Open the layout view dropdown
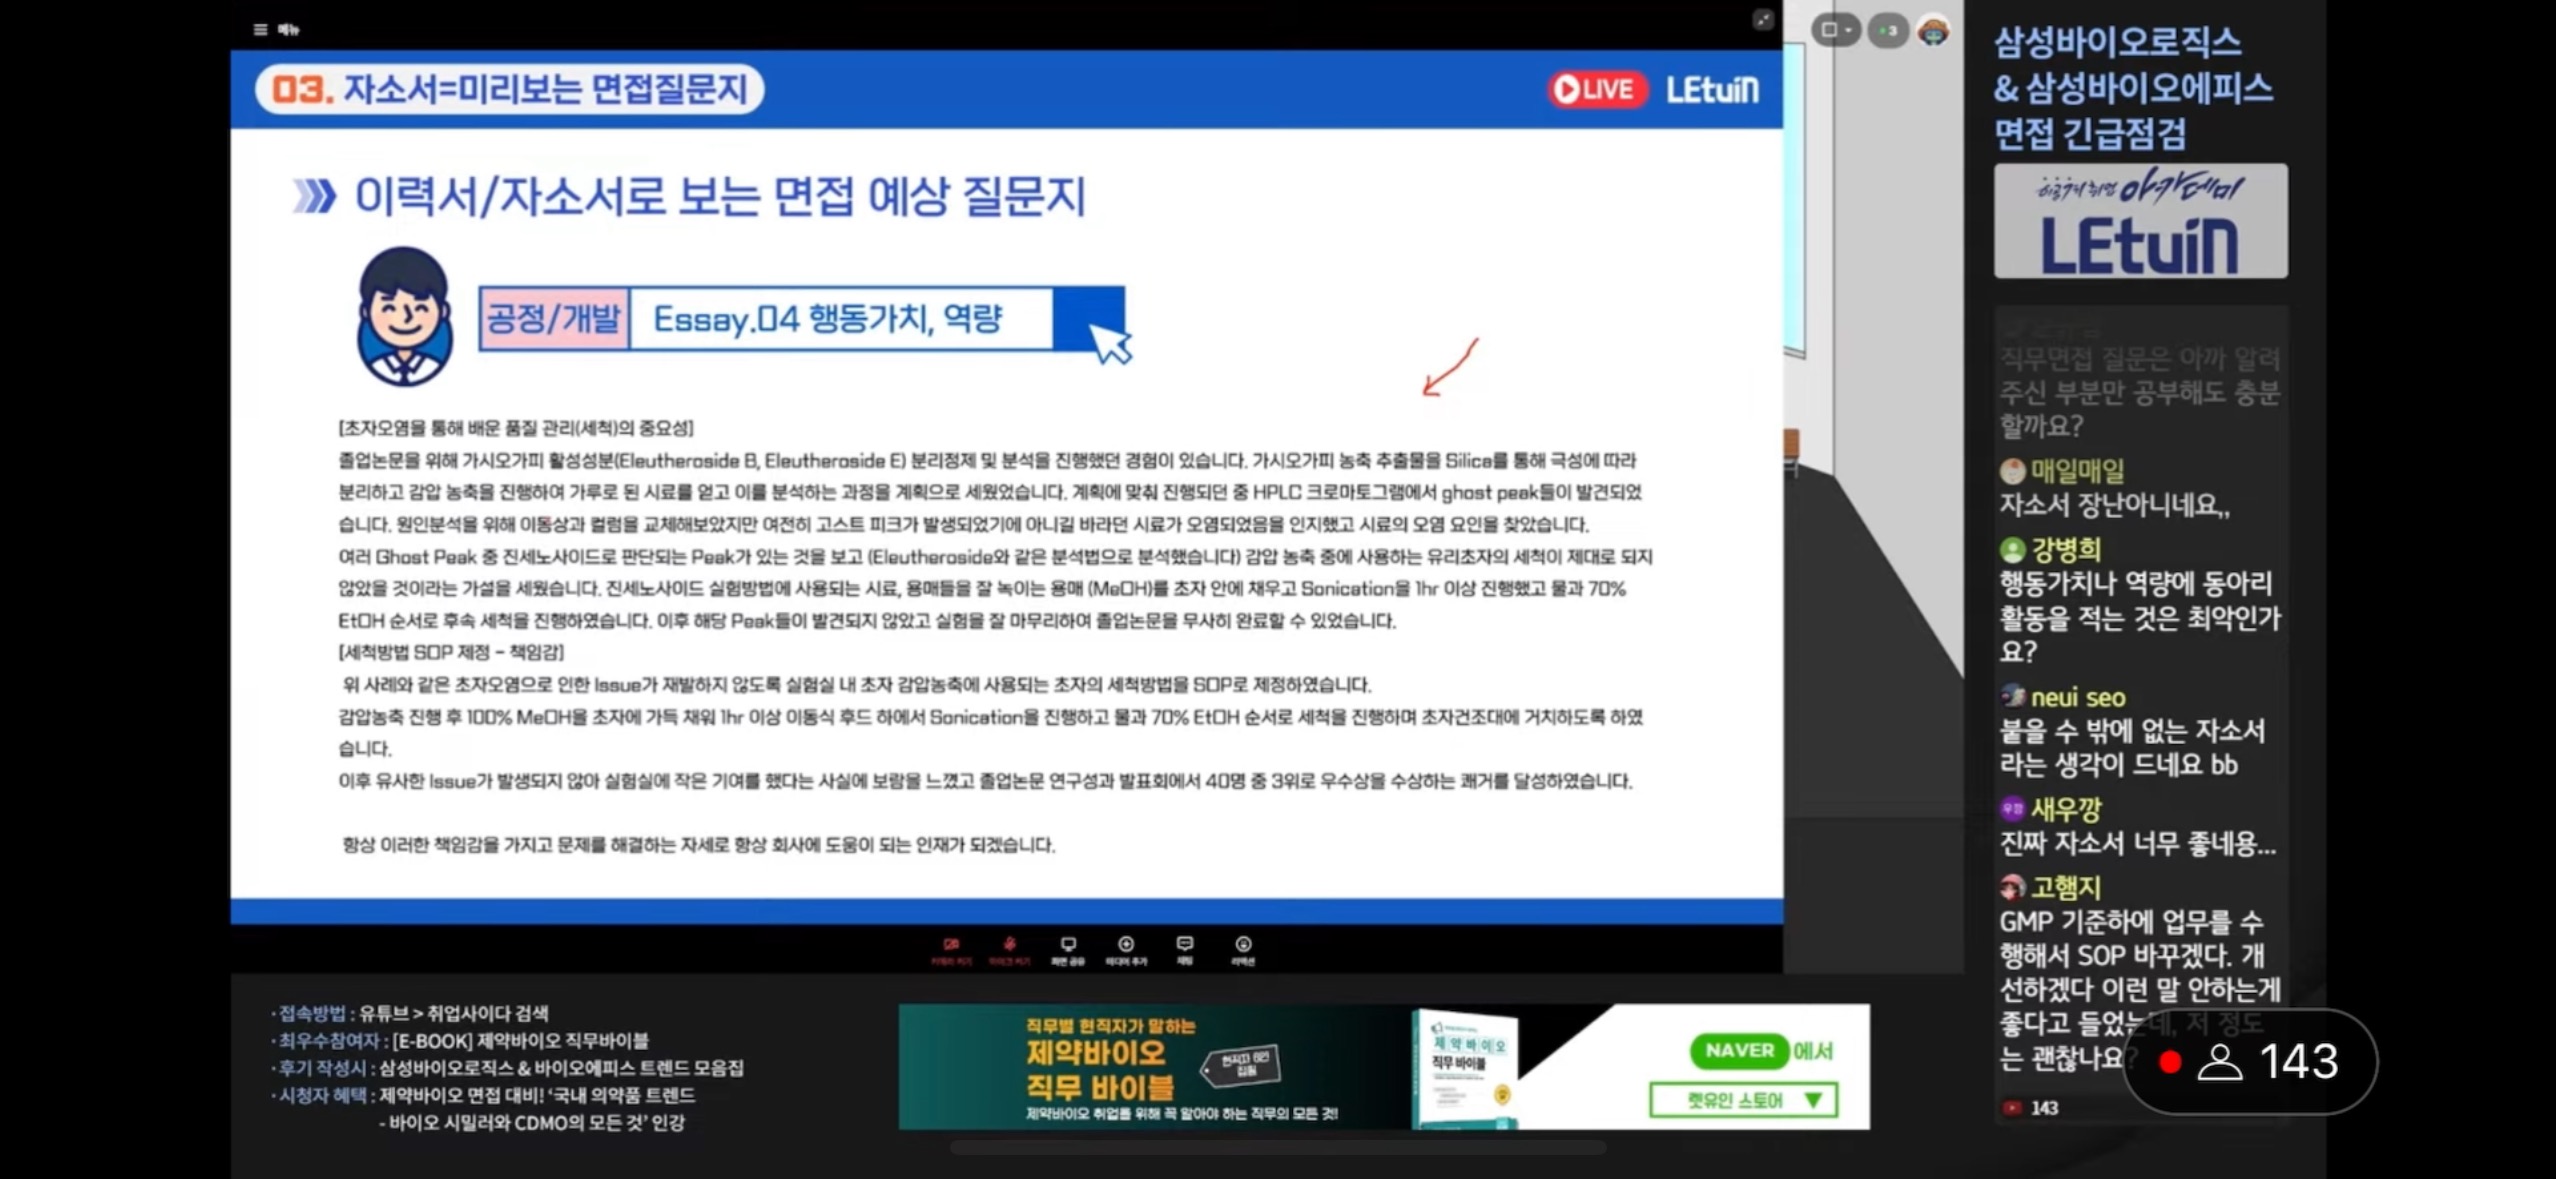This screenshot has height=1179, width=2556. (1835, 30)
